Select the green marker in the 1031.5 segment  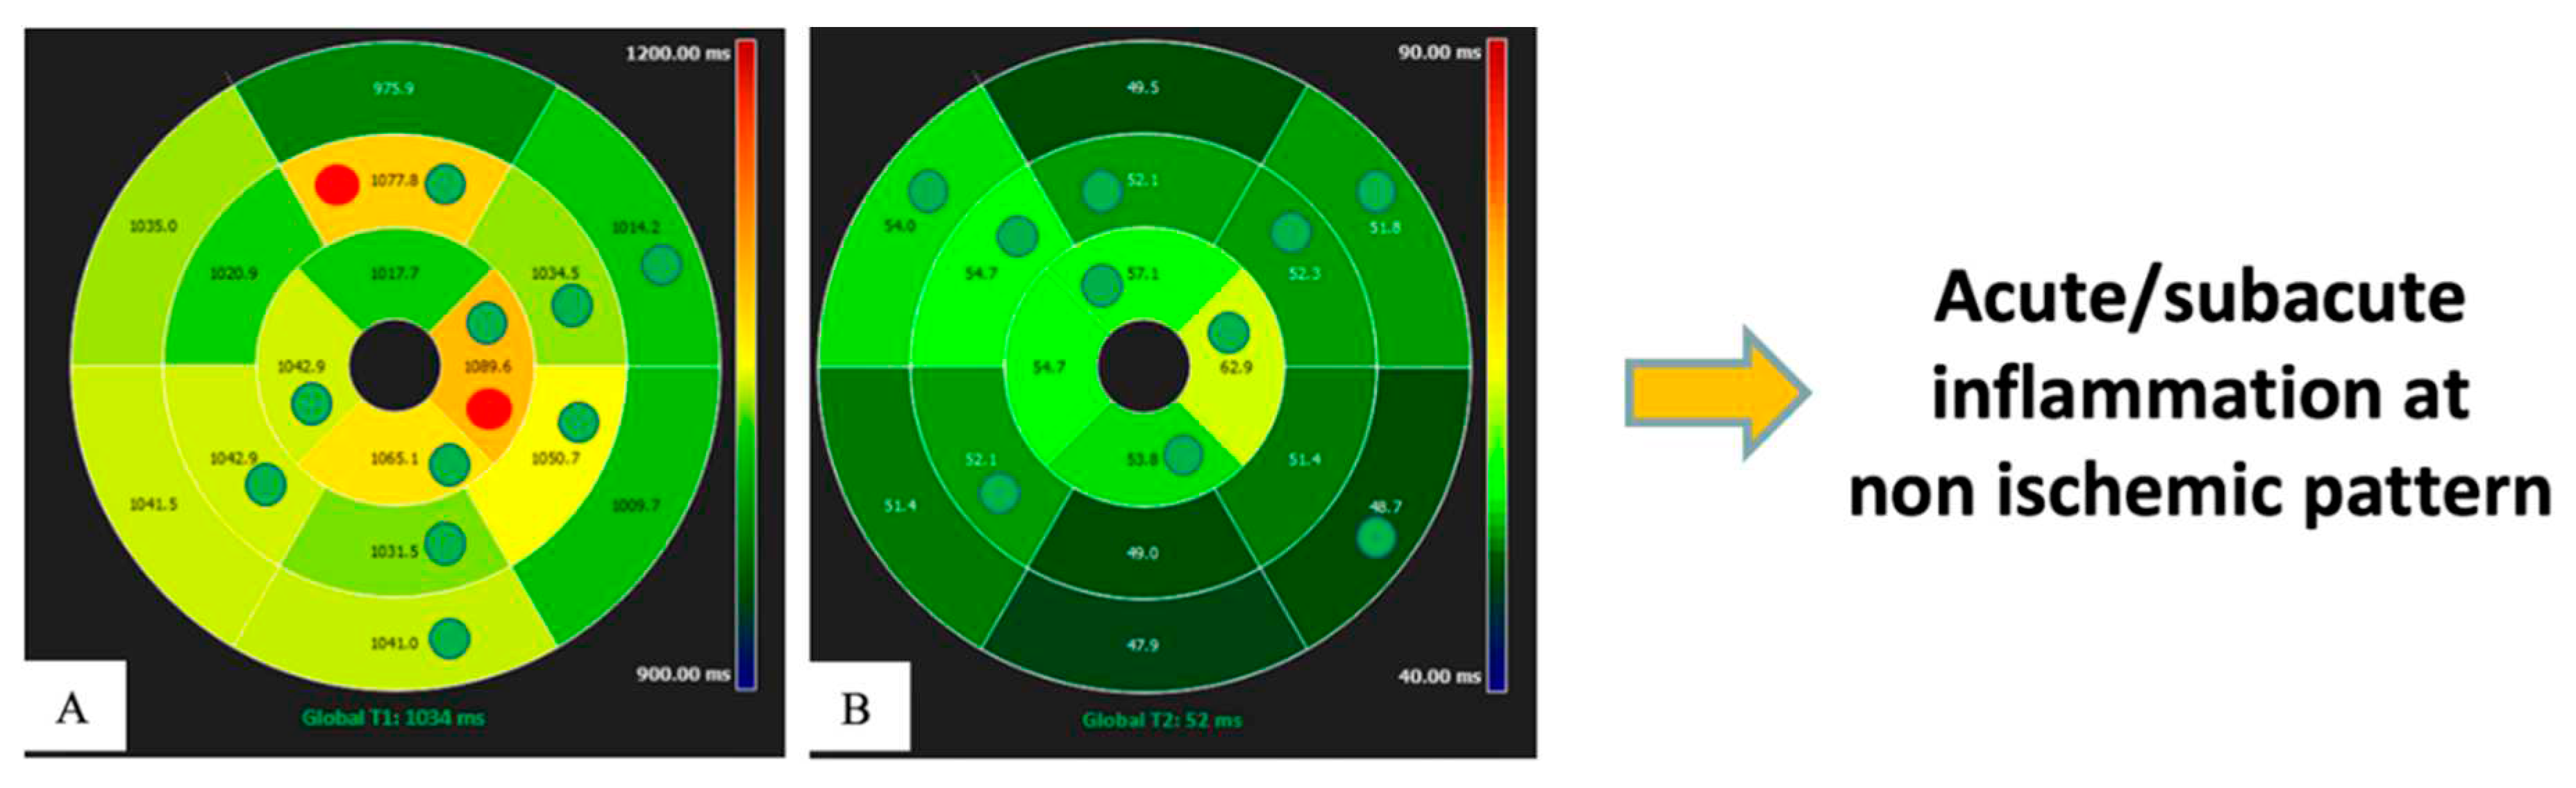click(x=445, y=544)
